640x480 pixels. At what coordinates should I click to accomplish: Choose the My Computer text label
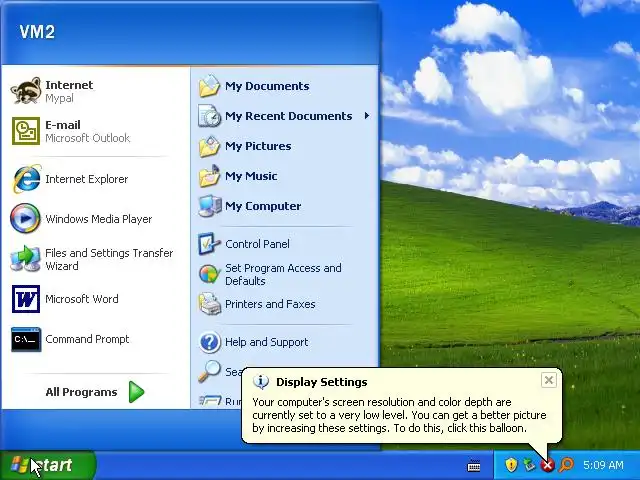(263, 206)
